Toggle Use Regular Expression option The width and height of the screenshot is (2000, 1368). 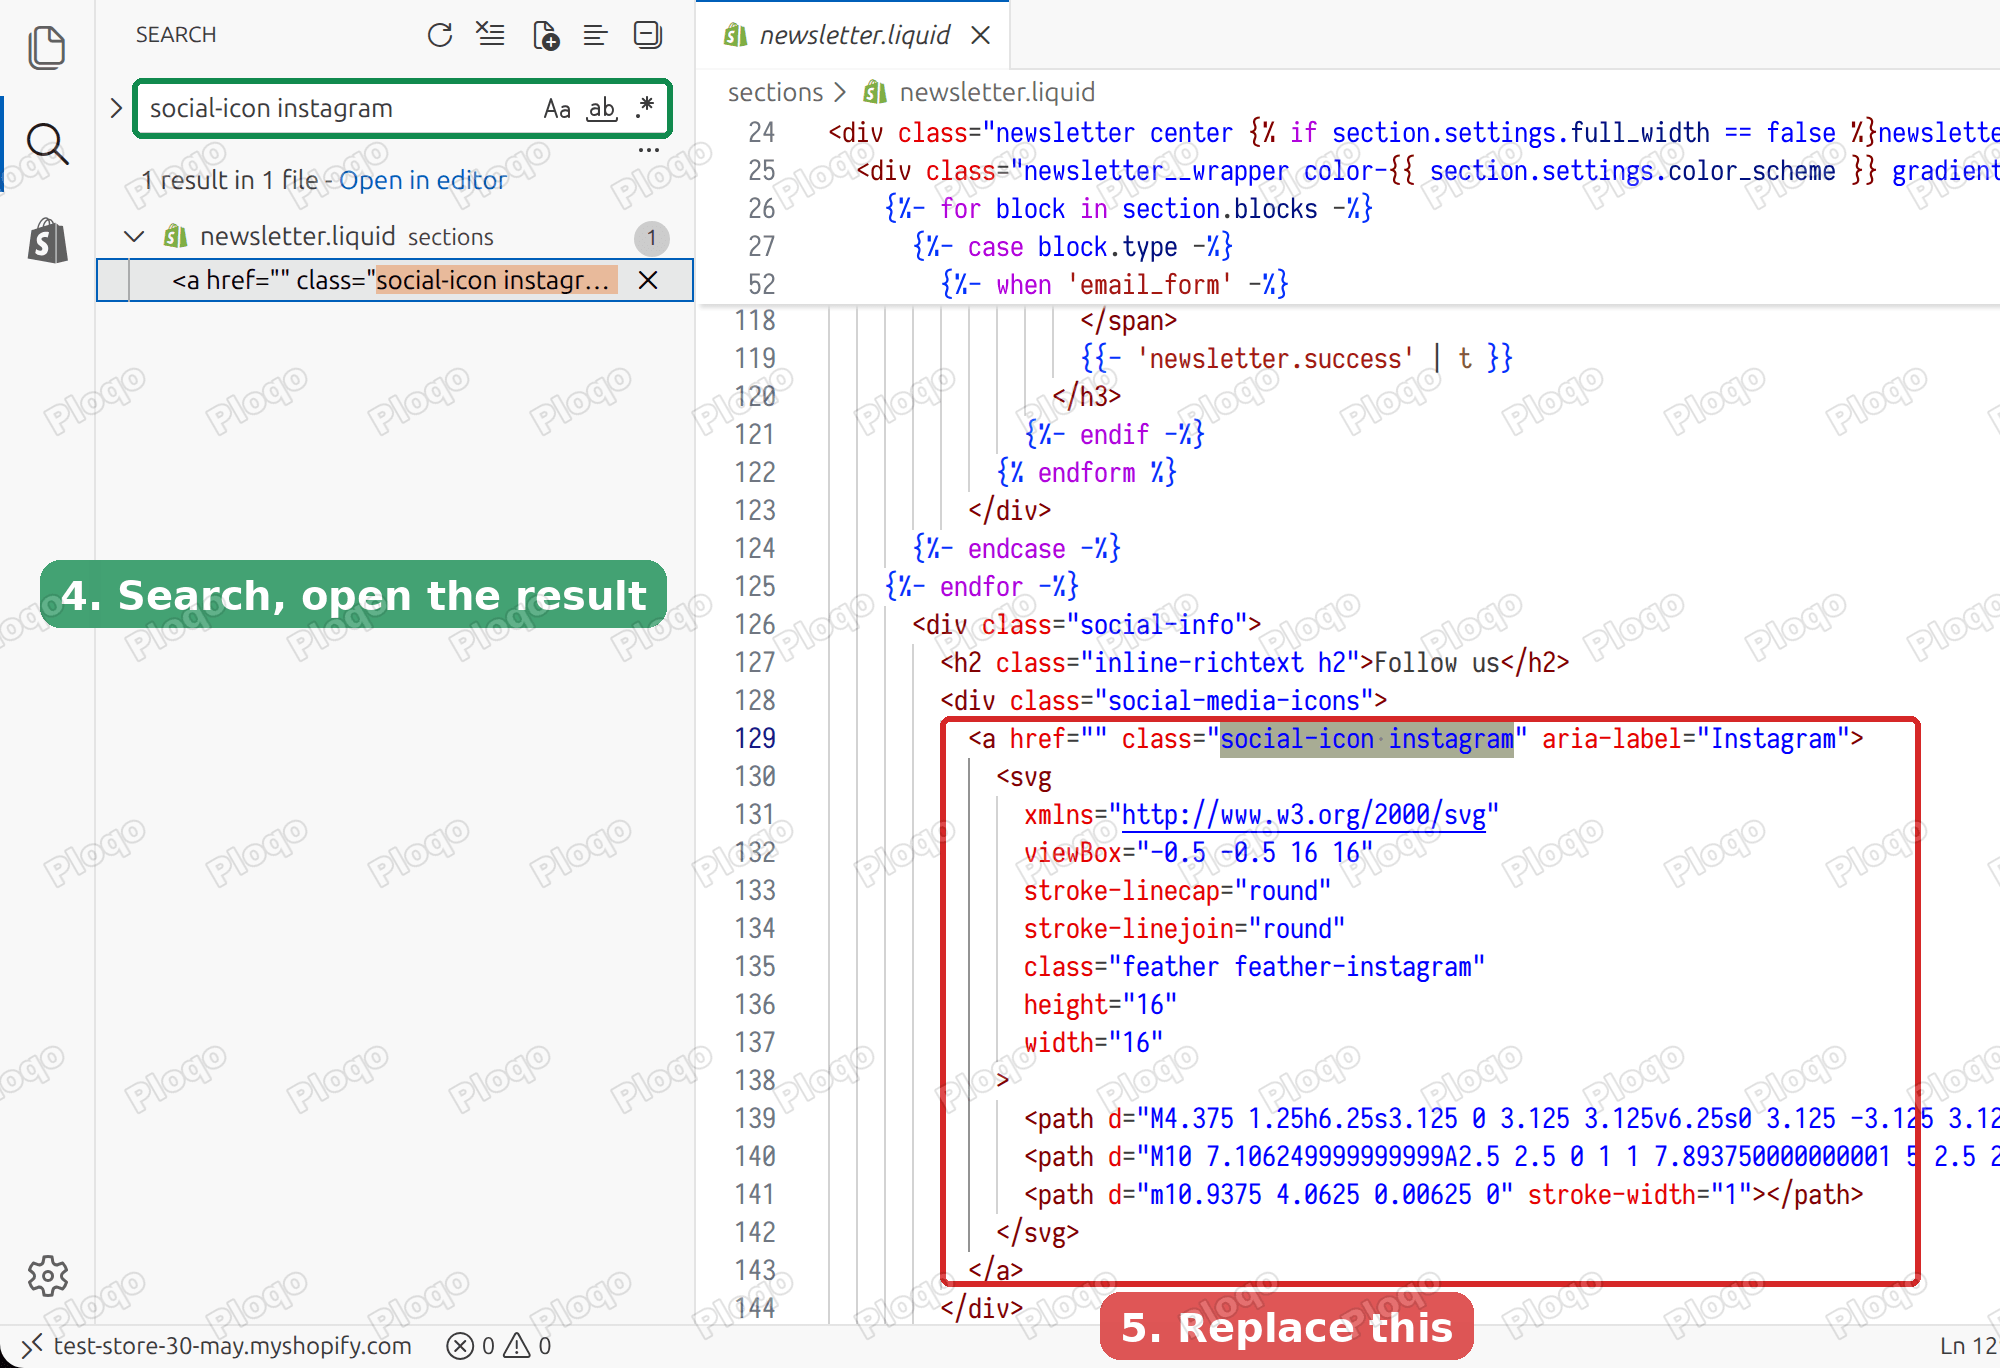tap(645, 107)
